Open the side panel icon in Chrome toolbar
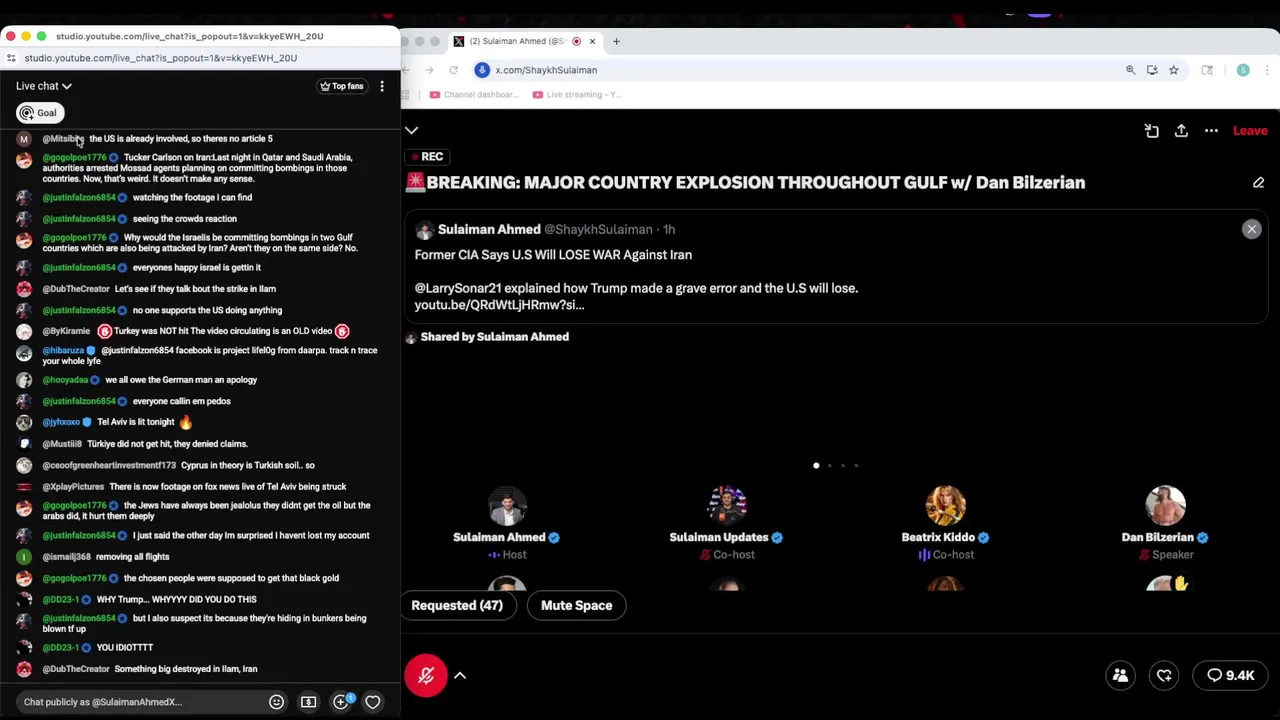 1207,70
